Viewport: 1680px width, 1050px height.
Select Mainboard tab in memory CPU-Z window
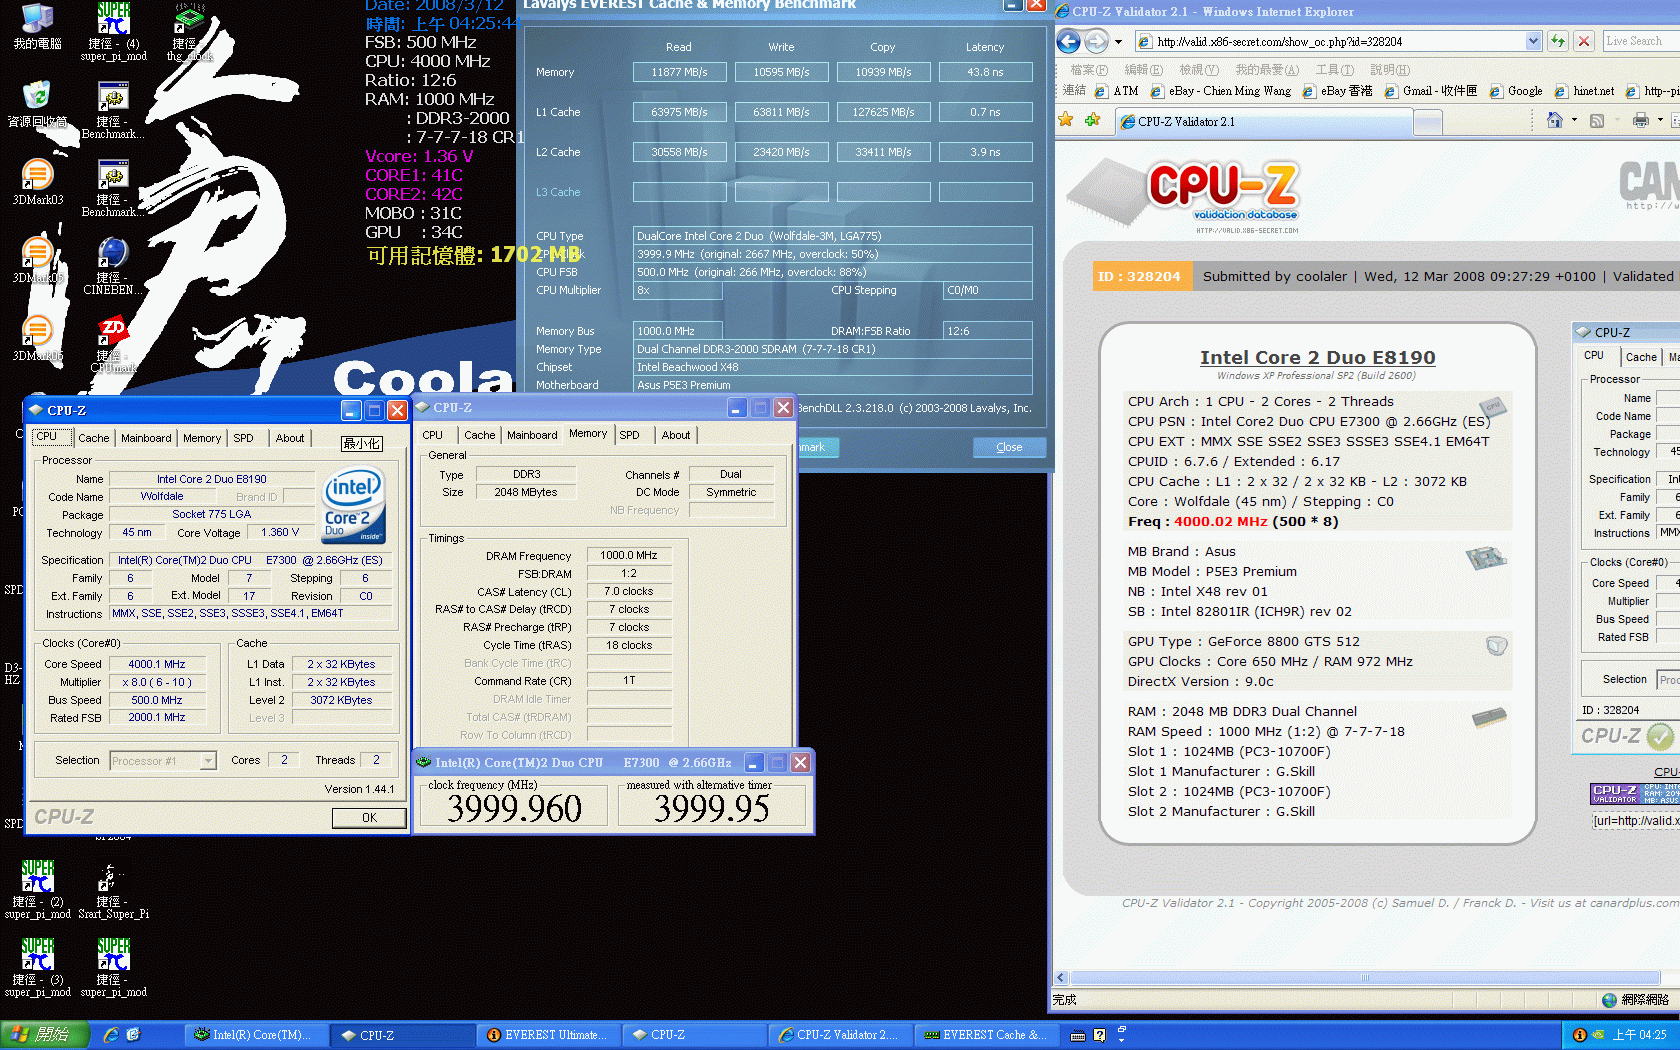(532, 435)
